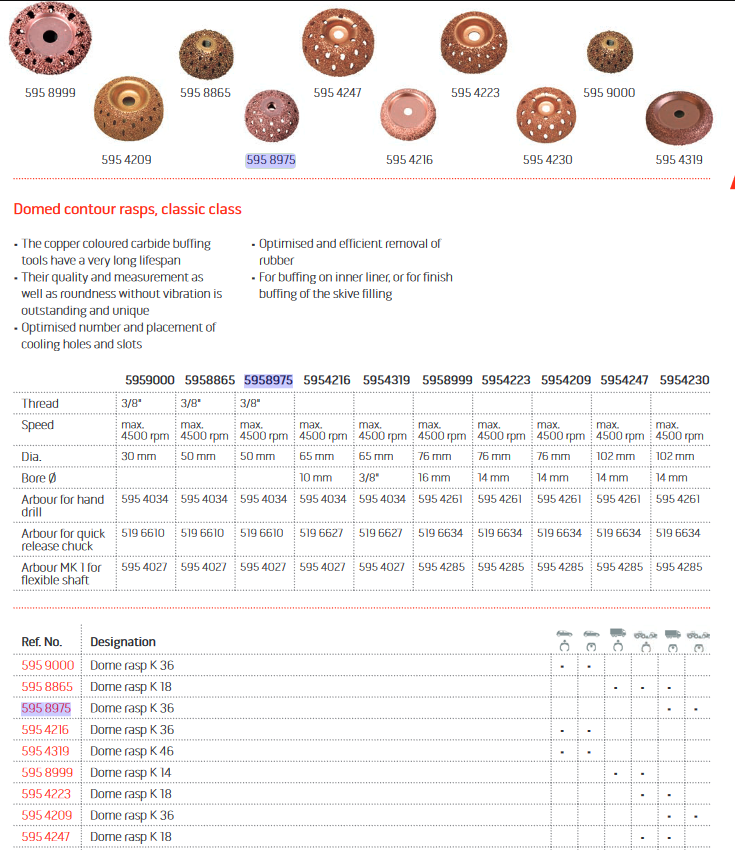Open ref. no. 595 9000 link in list
The image size is (735, 850).
(46, 665)
